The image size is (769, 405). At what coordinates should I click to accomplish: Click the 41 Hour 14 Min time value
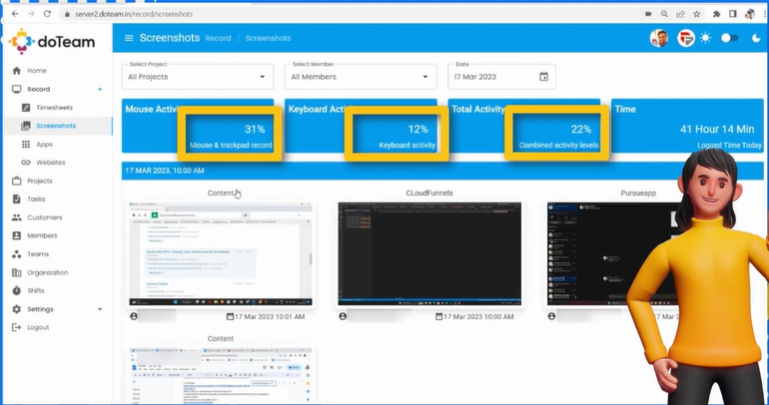coord(717,129)
